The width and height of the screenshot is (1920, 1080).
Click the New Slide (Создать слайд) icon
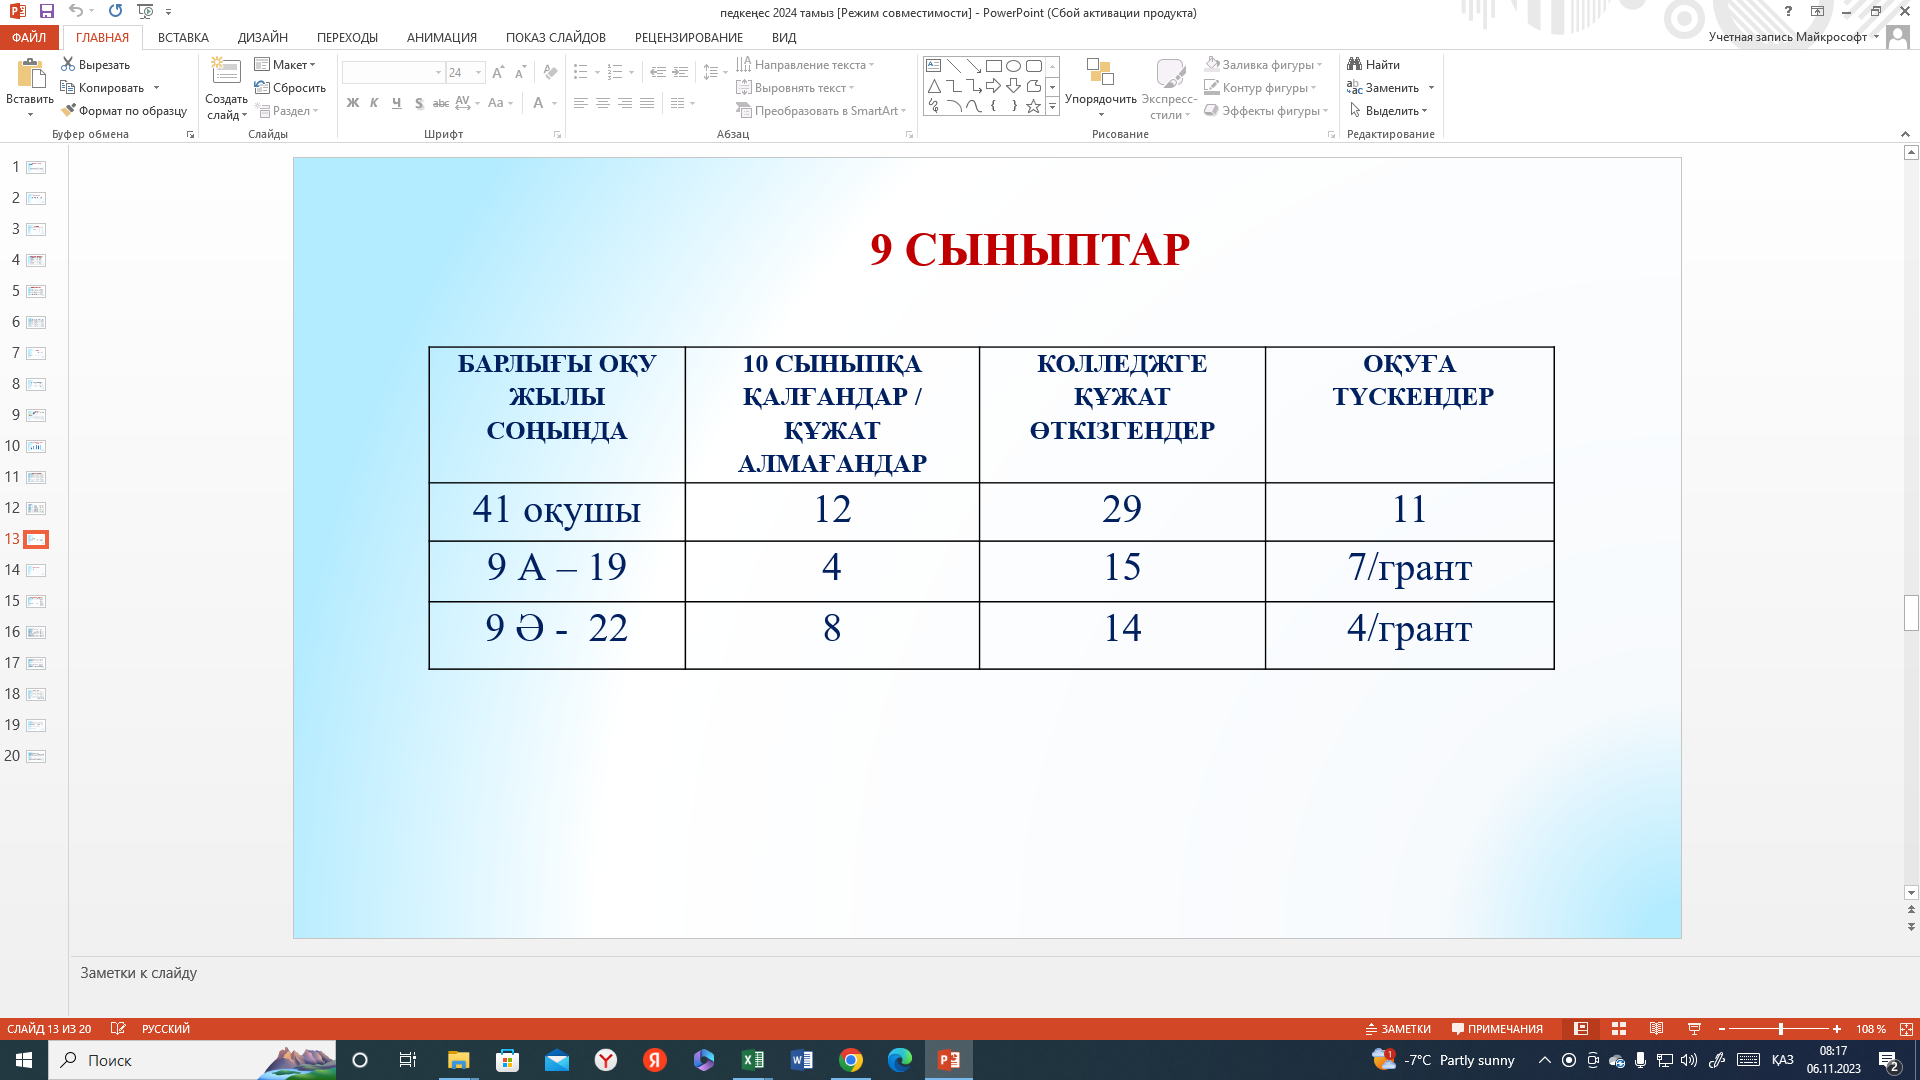click(x=226, y=72)
